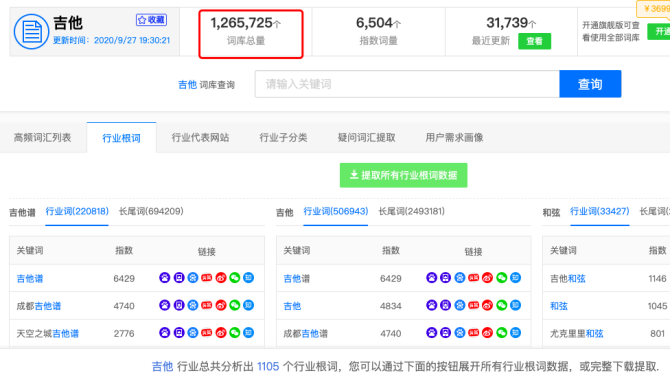Click 吉他 link in the bottom summary bar
This screenshot has width=670, height=380.
pyautogui.click(x=162, y=366)
